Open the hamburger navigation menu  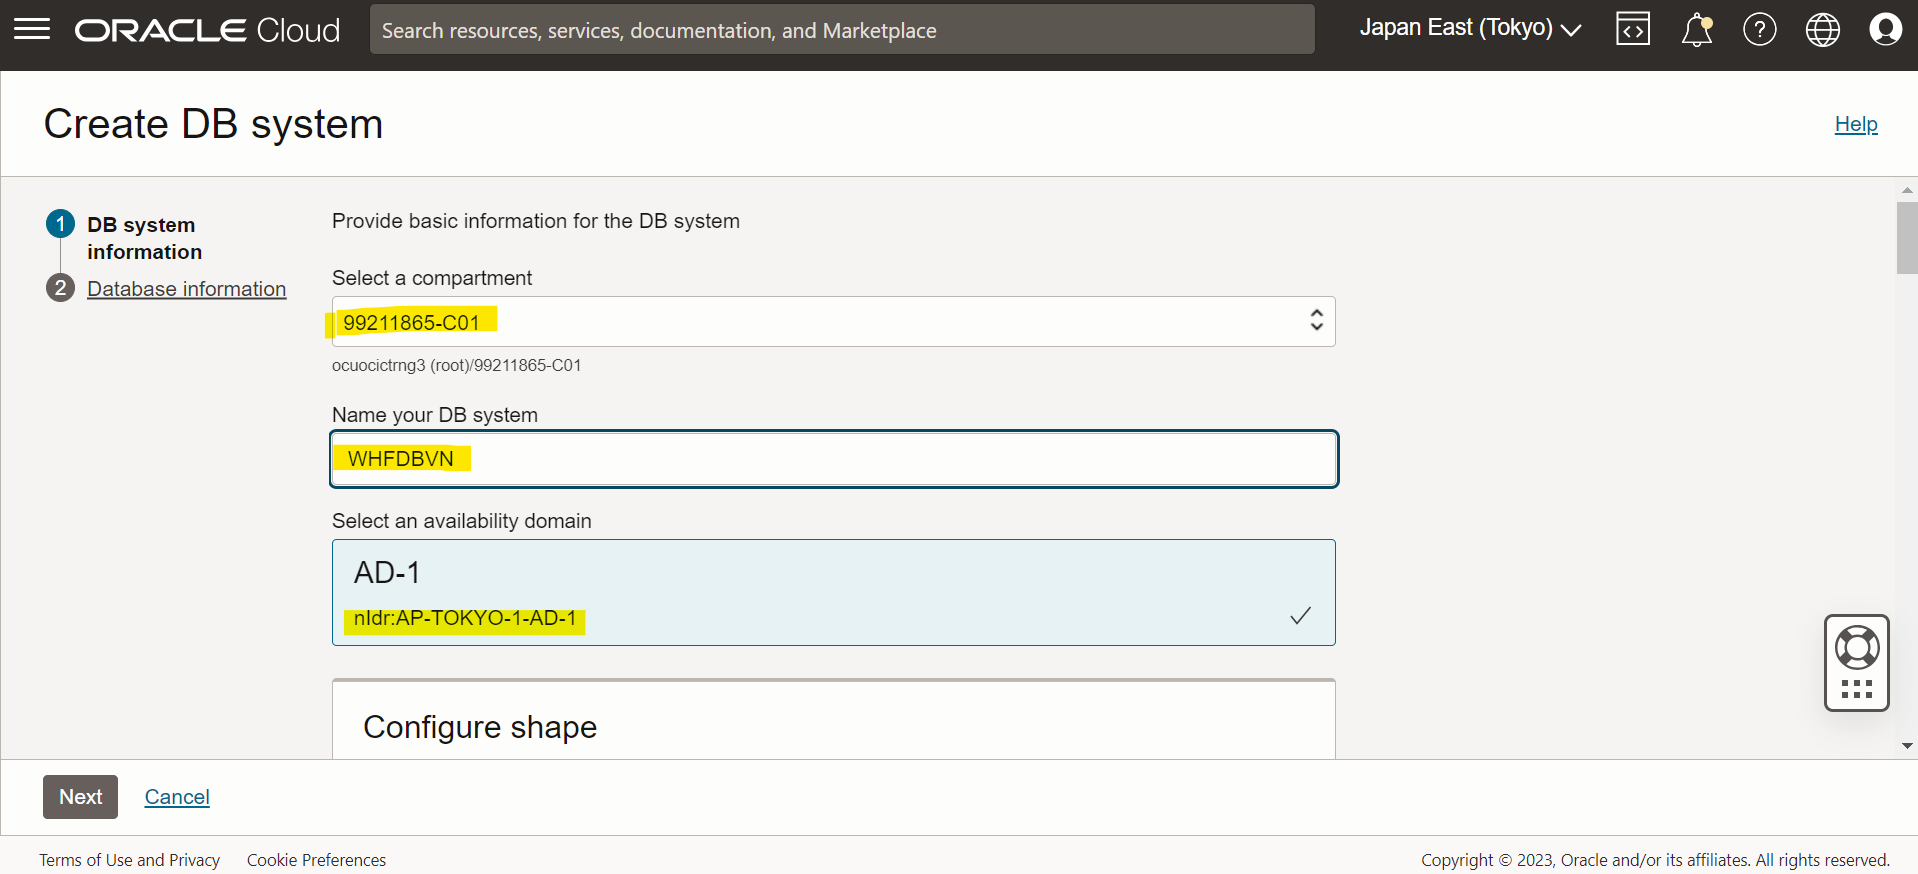tap(32, 29)
